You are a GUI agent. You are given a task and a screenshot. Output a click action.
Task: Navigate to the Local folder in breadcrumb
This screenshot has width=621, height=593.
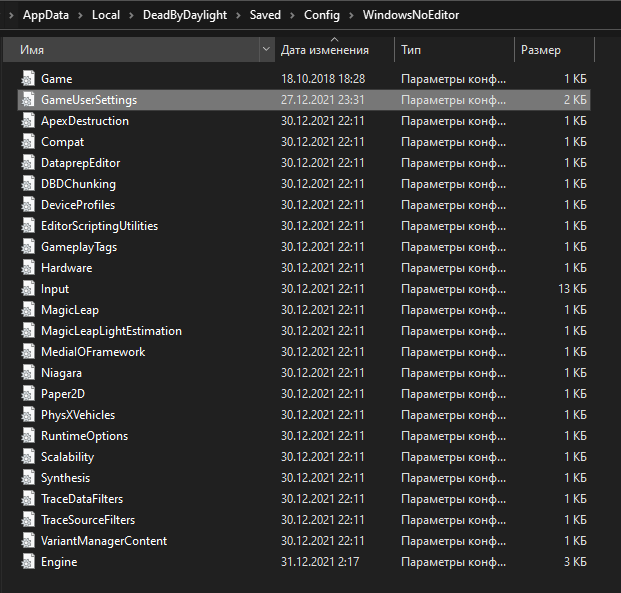(x=105, y=16)
